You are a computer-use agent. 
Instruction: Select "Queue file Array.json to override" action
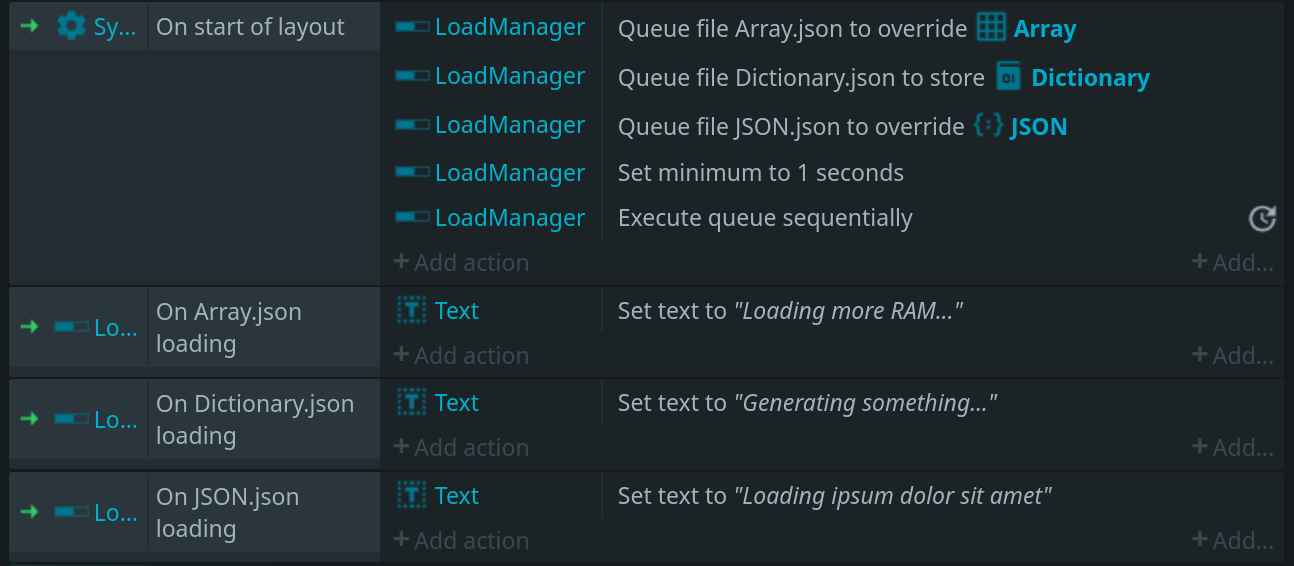(x=791, y=28)
